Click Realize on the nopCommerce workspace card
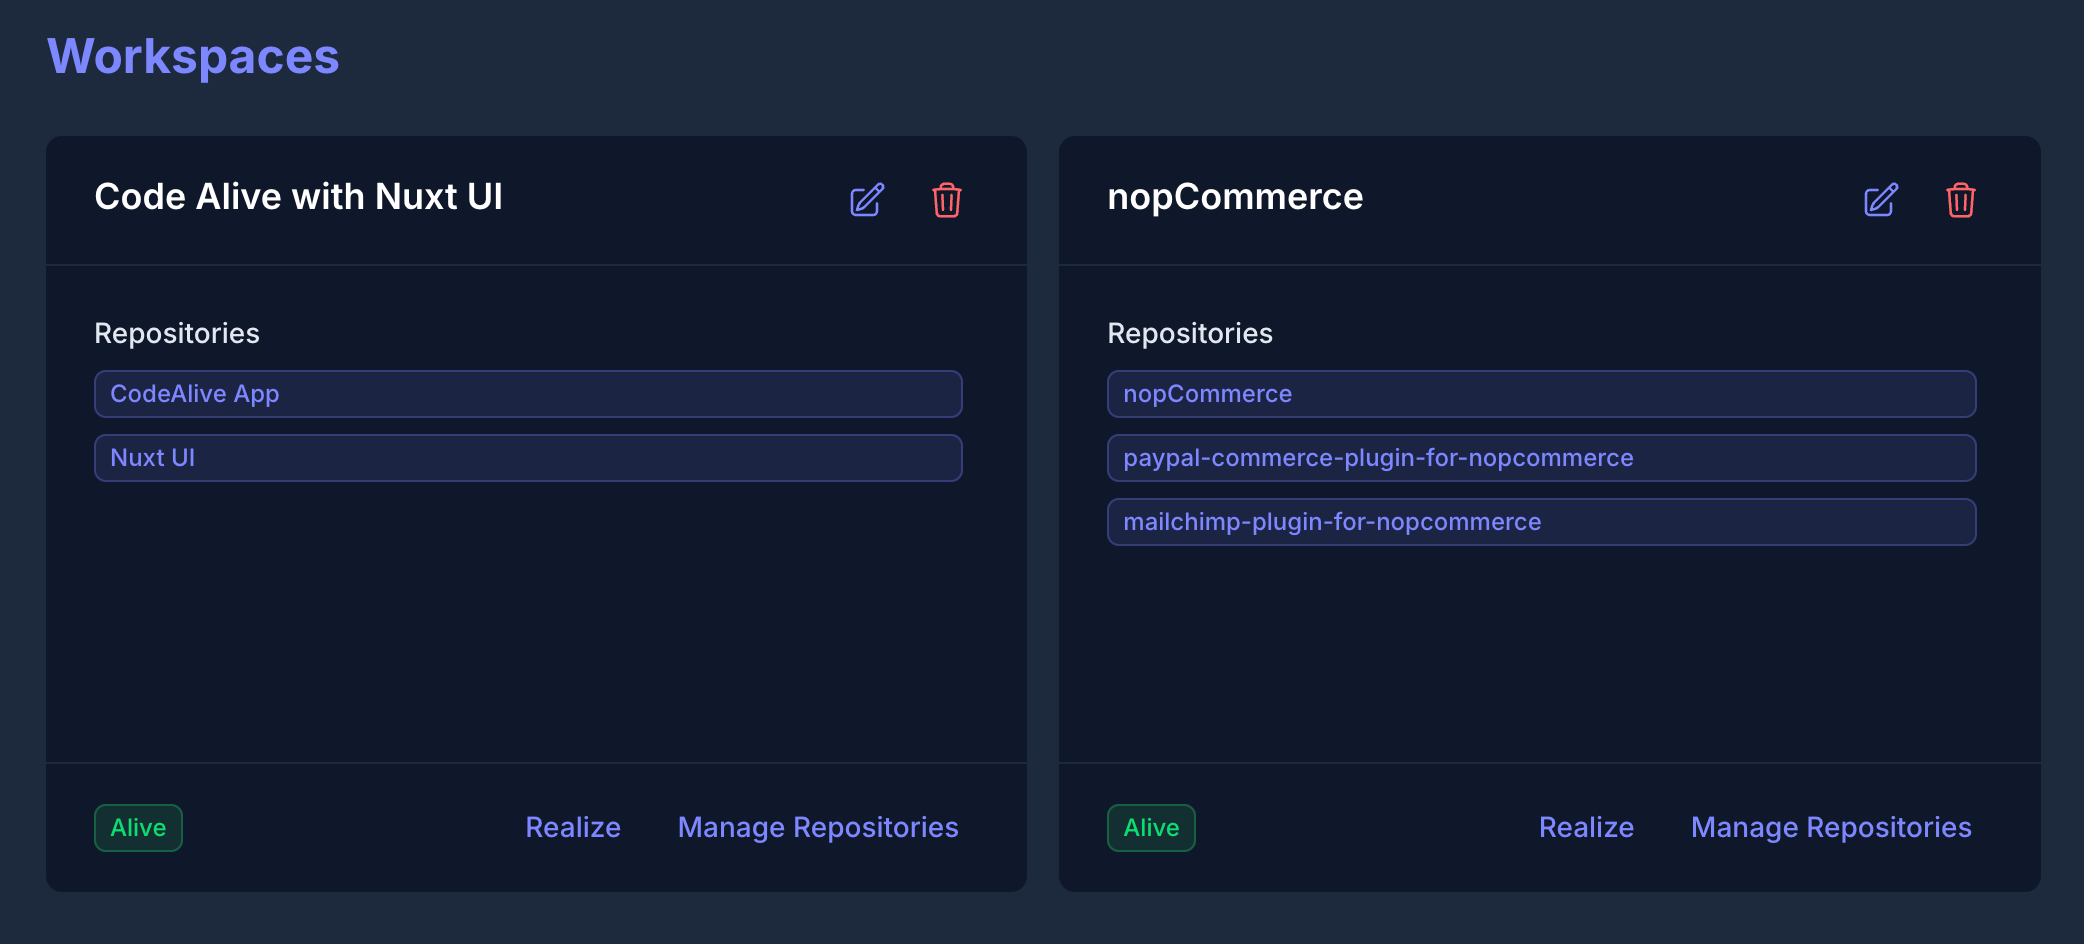 coord(1586,828)
